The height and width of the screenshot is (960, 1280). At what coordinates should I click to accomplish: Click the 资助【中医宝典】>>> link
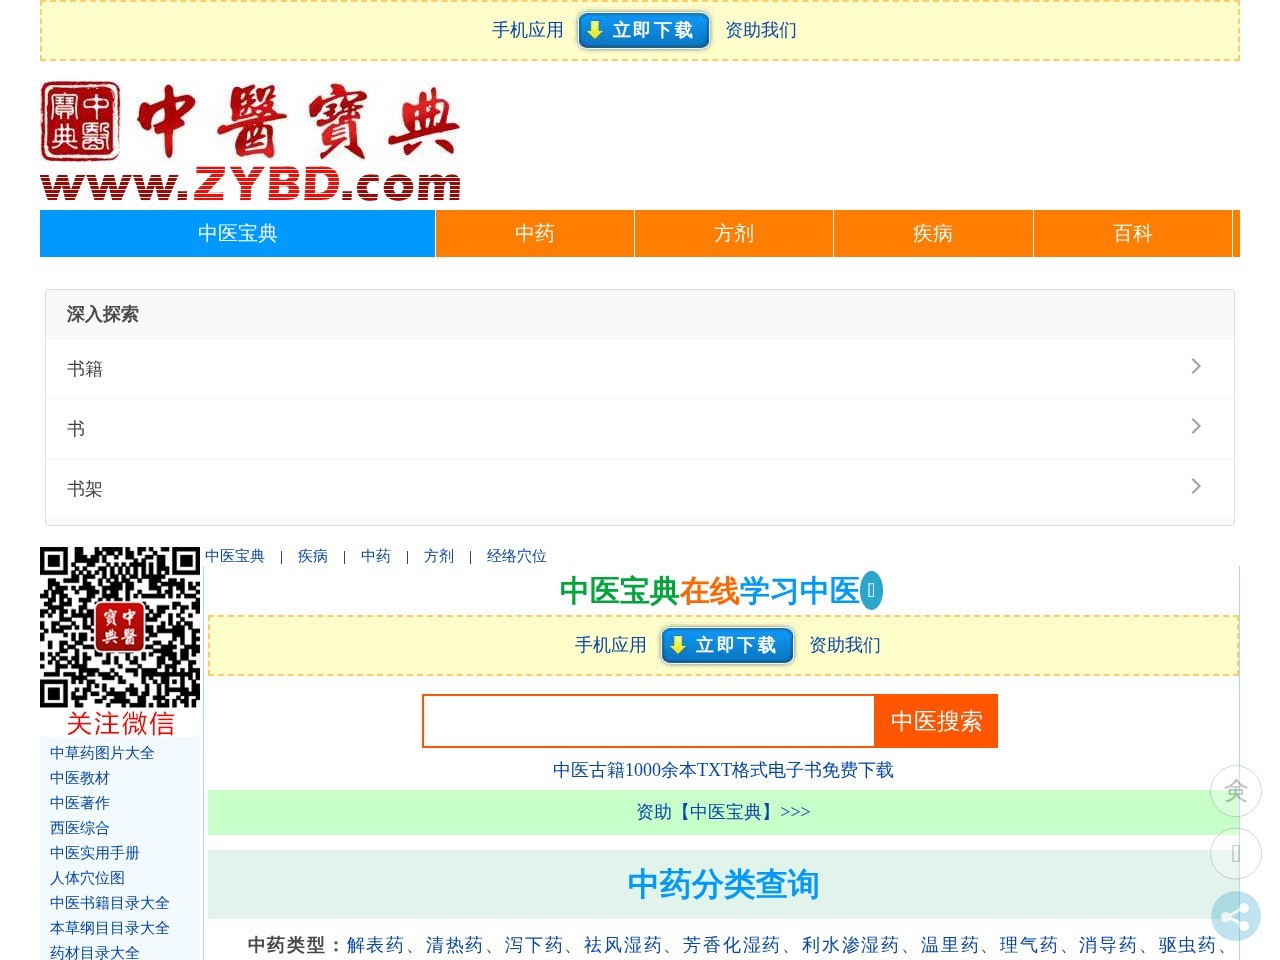723,812
